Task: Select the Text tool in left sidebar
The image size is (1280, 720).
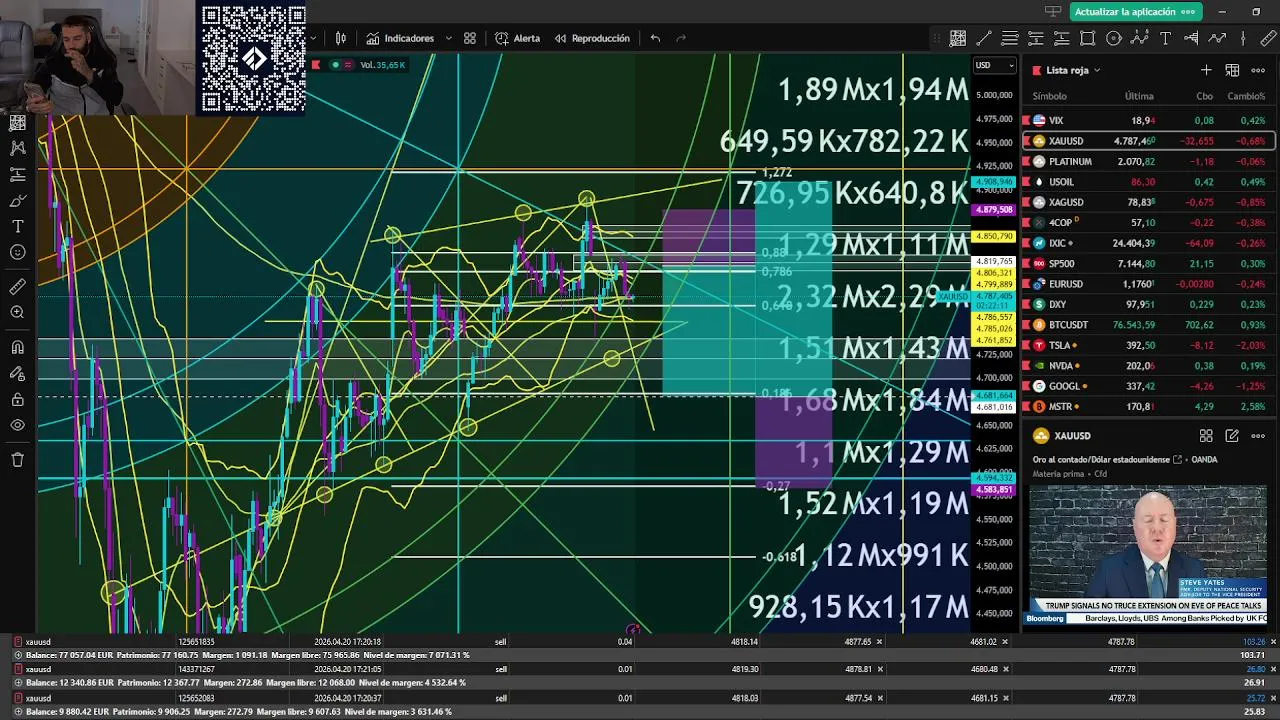Action: (x=17, y=226)
